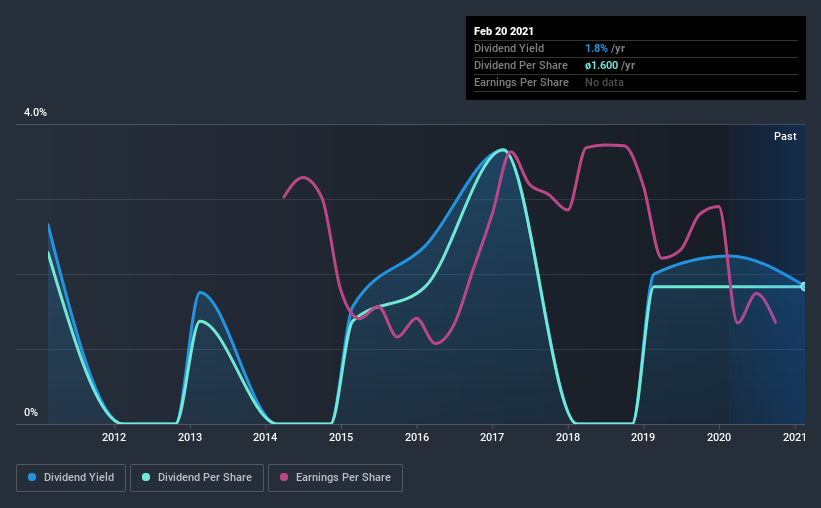821x508 pixels.
Task: Toggle the Earnings Per Share legend button
Action: 335,478
